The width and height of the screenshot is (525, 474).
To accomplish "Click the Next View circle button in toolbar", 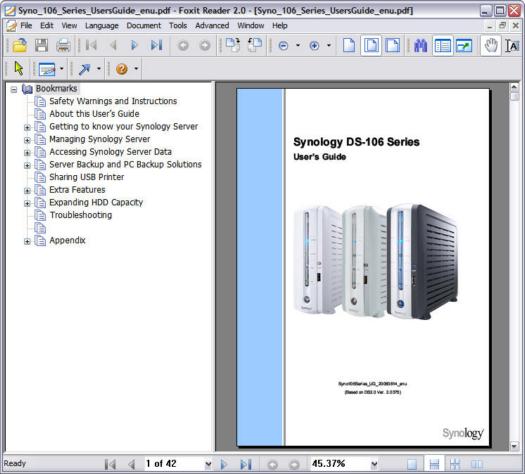I will coord(205,46).
